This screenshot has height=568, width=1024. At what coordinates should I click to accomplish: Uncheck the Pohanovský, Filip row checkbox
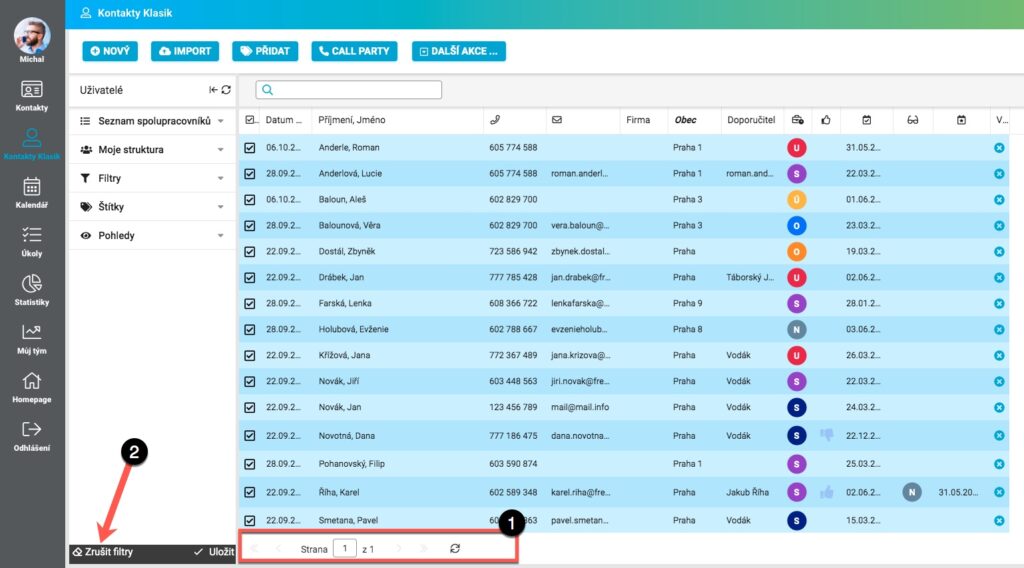click(x=250, y=464)
